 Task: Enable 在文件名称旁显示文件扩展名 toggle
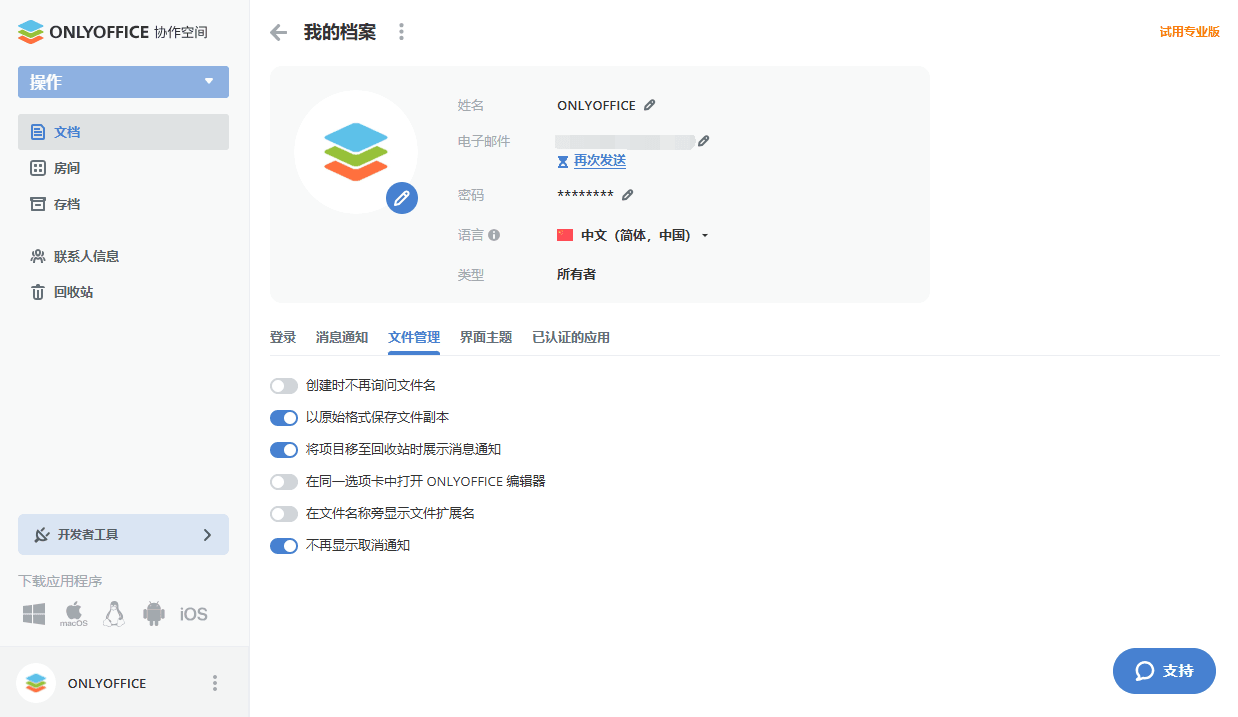point(284,514)
